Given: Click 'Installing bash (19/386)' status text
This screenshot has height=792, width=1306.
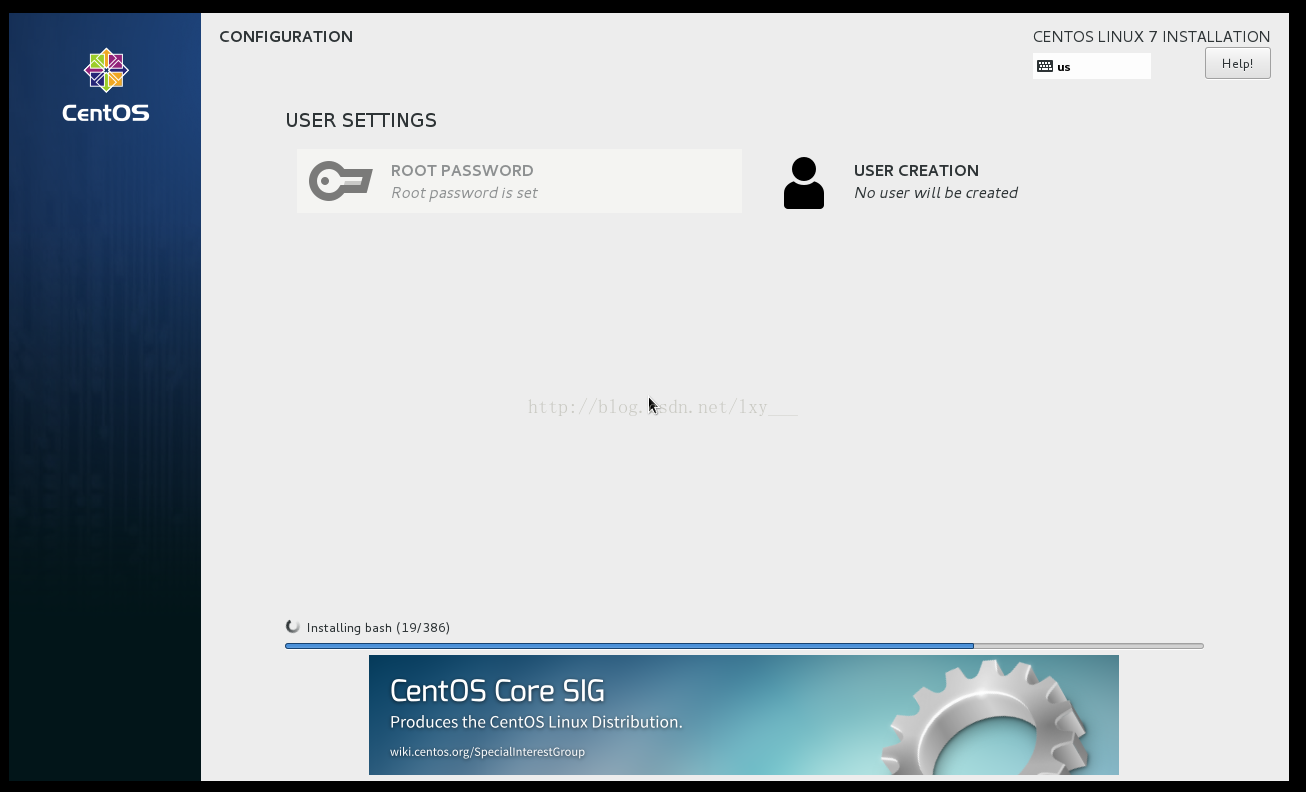Looking at the screenshot, I should [x=378, y=628].
